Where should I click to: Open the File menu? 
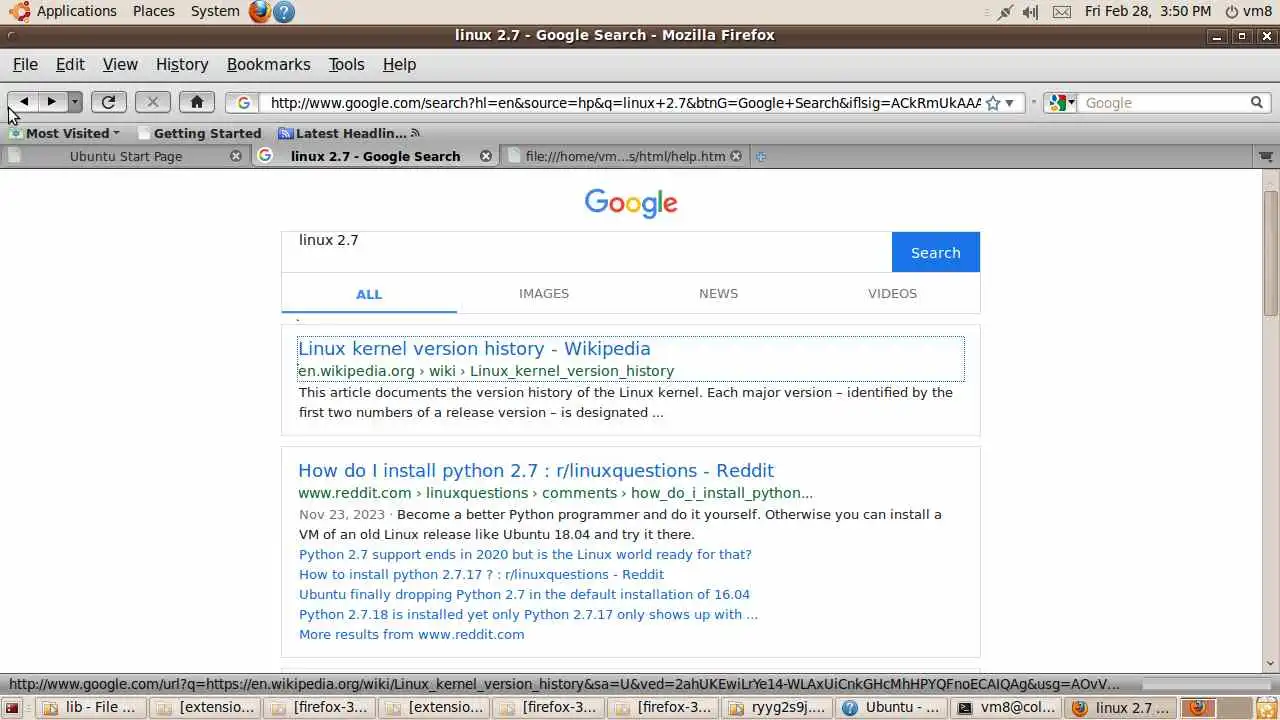(x=25, y=64)
